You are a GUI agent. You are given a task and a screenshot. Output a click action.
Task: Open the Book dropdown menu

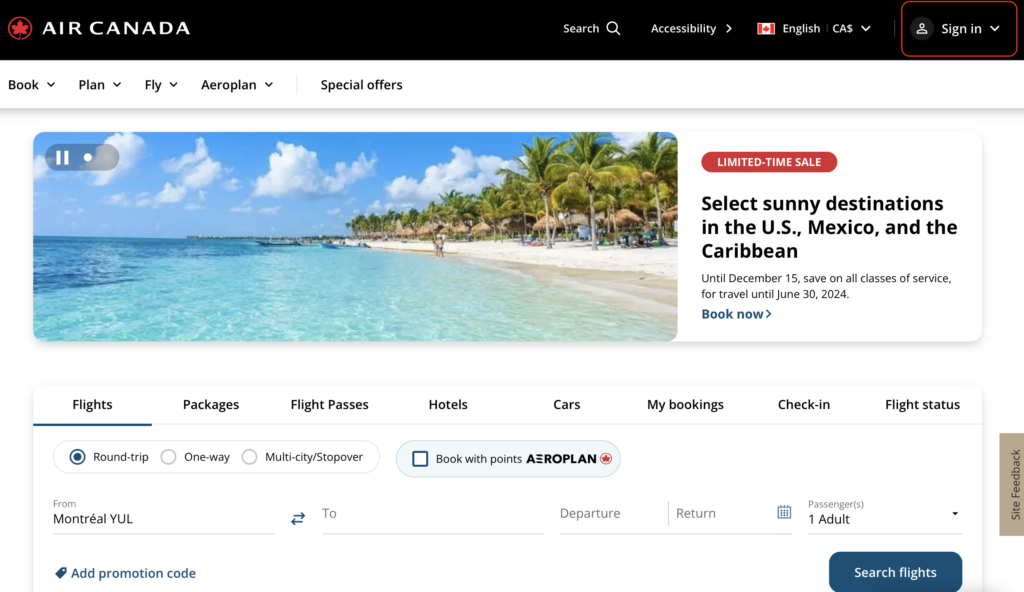pyautogui.click(x=30, y=85)
